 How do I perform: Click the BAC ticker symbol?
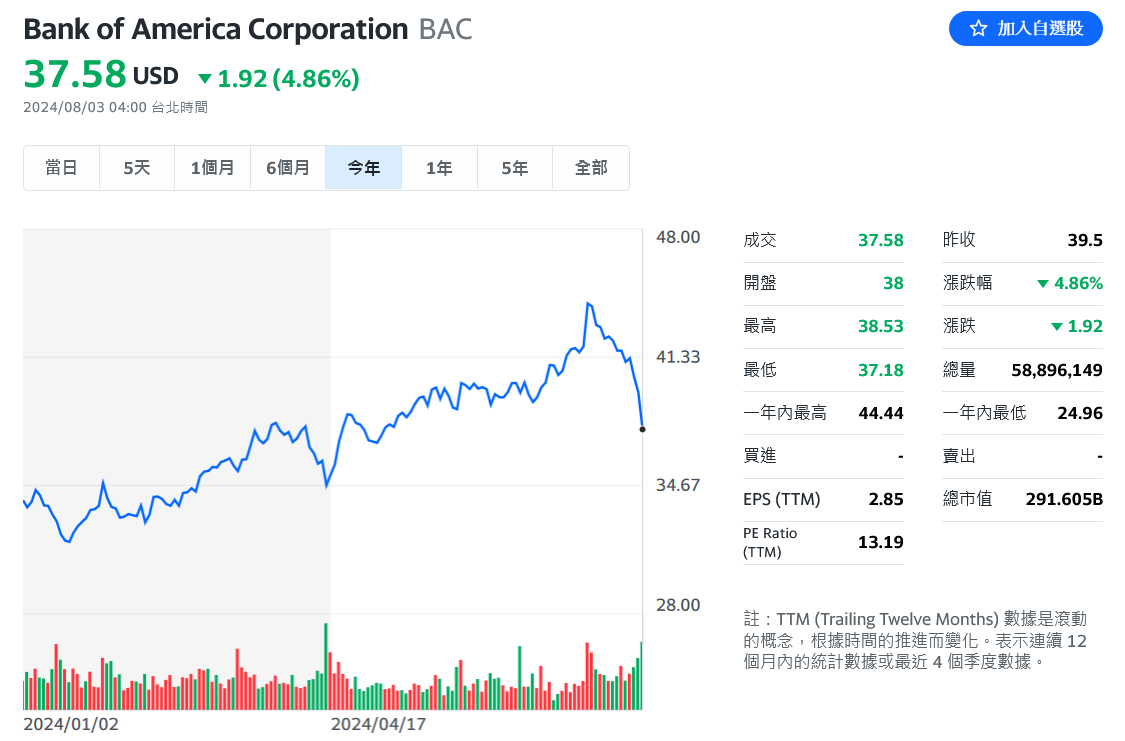[x=445, y=29]
